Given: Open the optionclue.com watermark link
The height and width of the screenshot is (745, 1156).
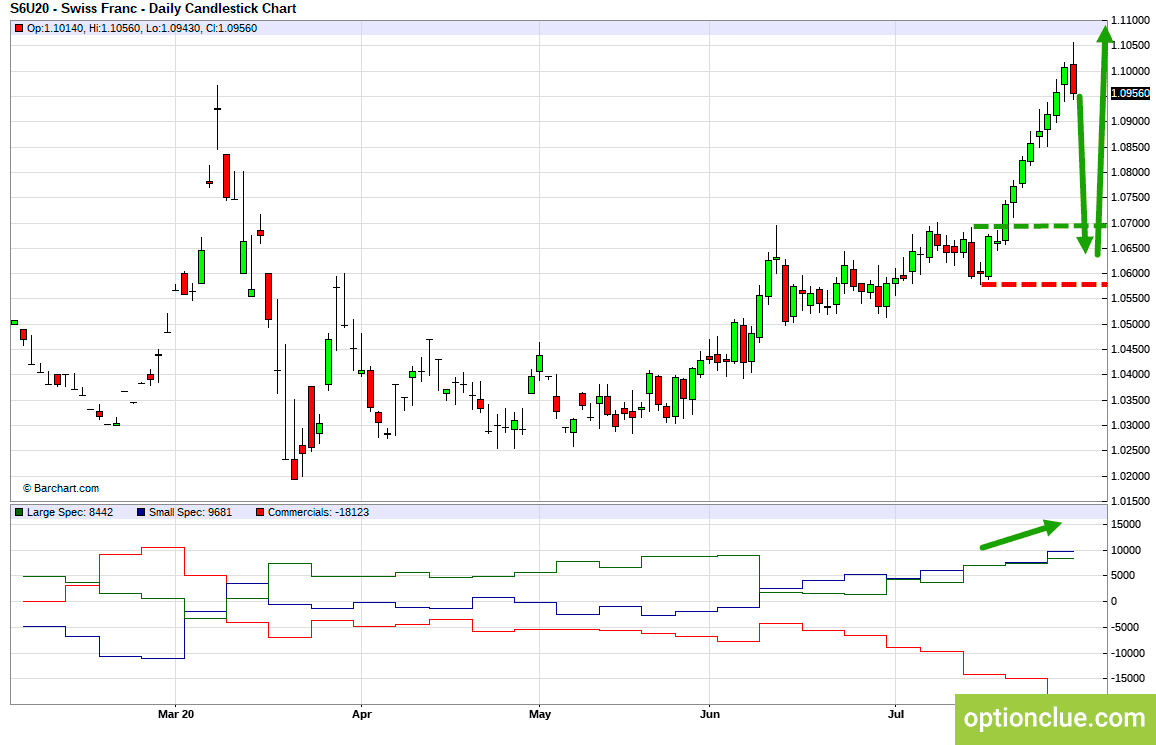Looking at the screenshot, I should tap(1055, 717).
